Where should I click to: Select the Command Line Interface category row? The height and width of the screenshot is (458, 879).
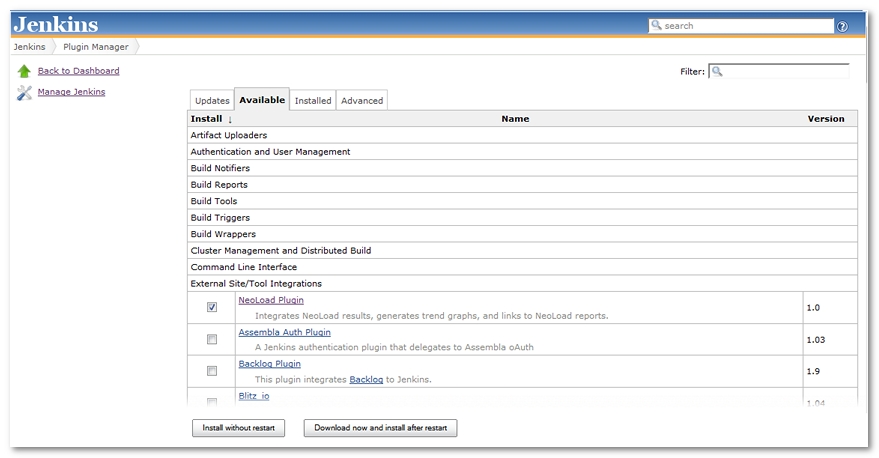pos(522,267)
